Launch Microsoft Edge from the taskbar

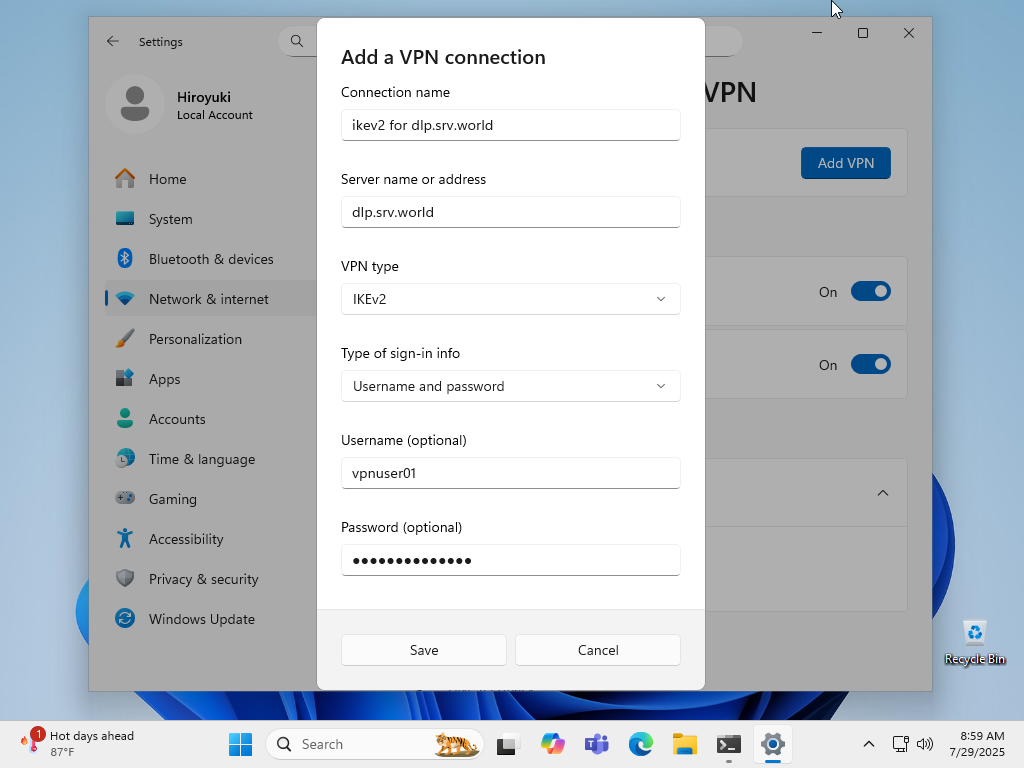coord(641,744)
